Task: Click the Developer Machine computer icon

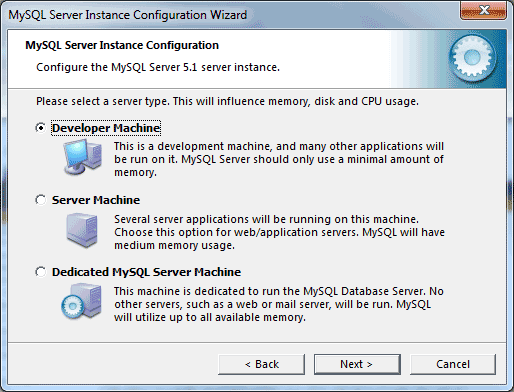Action: [x=83, y=157]
